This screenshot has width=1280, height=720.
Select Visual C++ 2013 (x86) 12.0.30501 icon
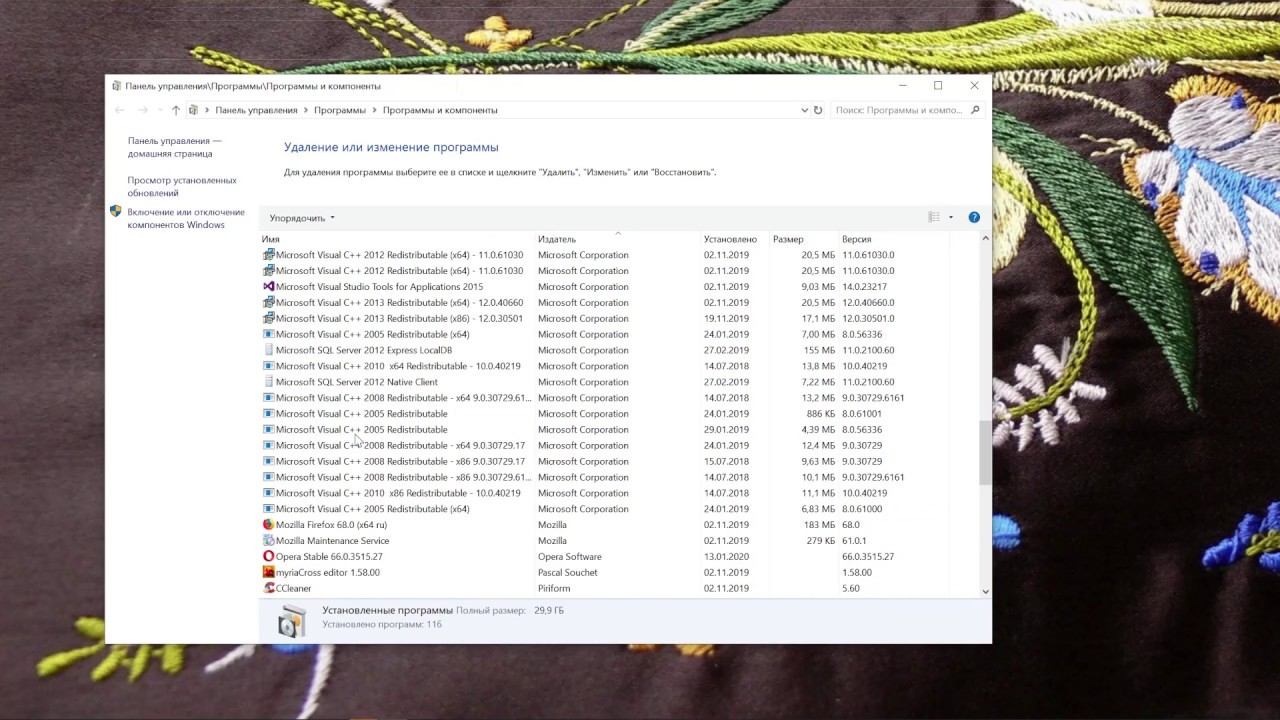point(268,319)
